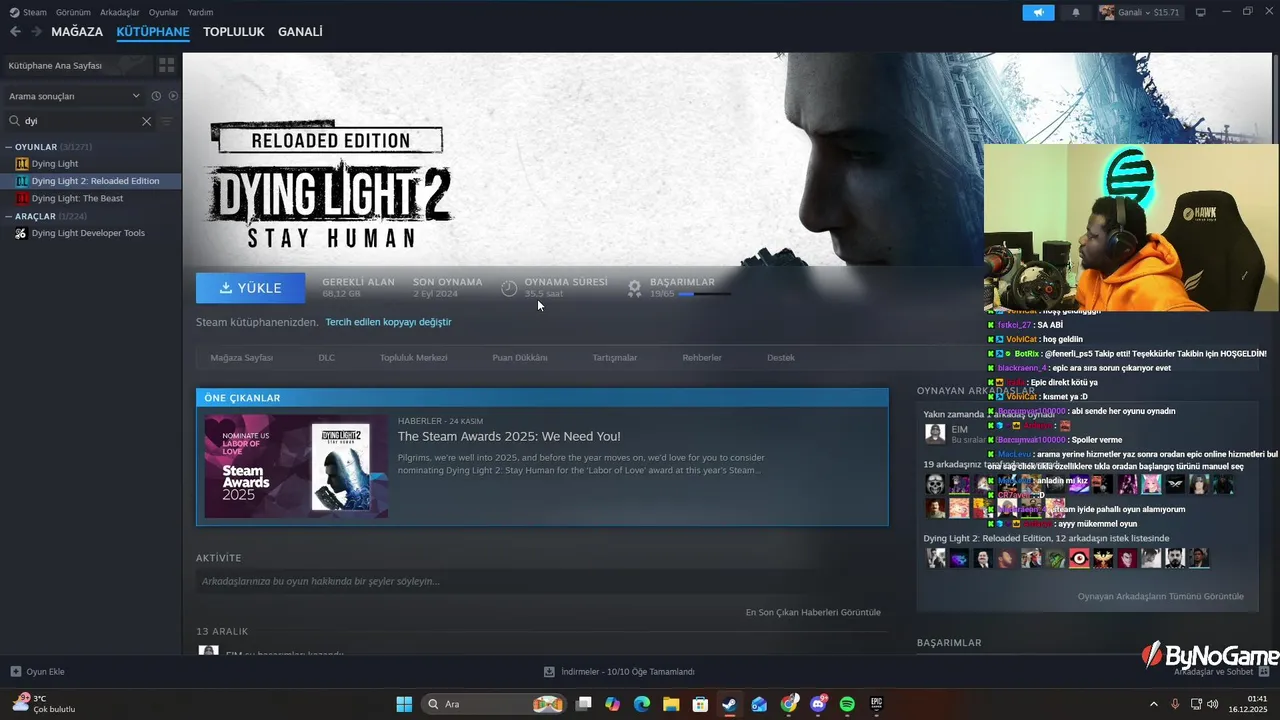Open the Oyunlar menu
Image resolution: width=1280 pixels, height=720 pixels.
[x=164, y=12]
